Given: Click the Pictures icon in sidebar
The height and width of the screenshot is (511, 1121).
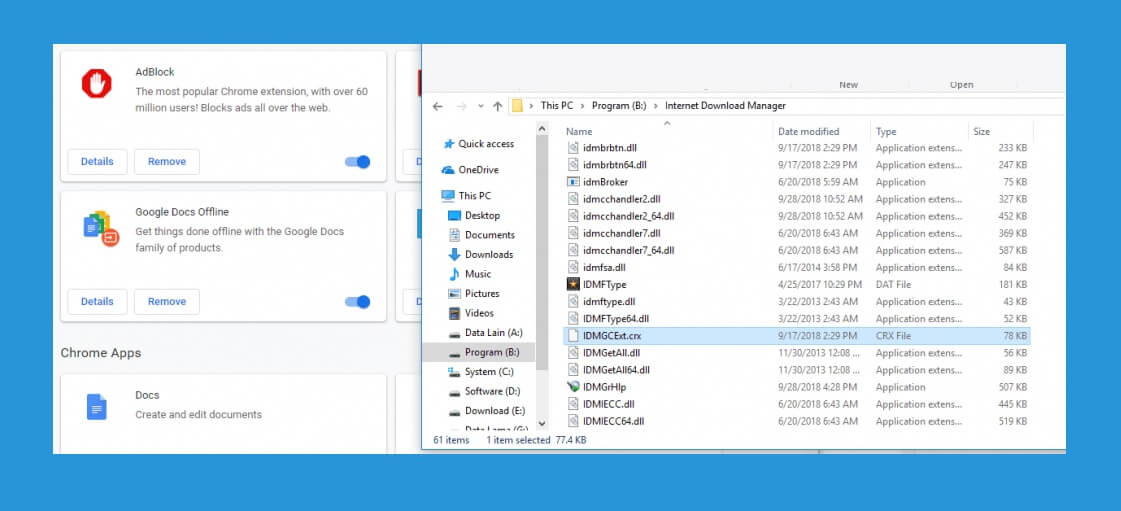Looking at the screenshot, I should click(454, 294).
